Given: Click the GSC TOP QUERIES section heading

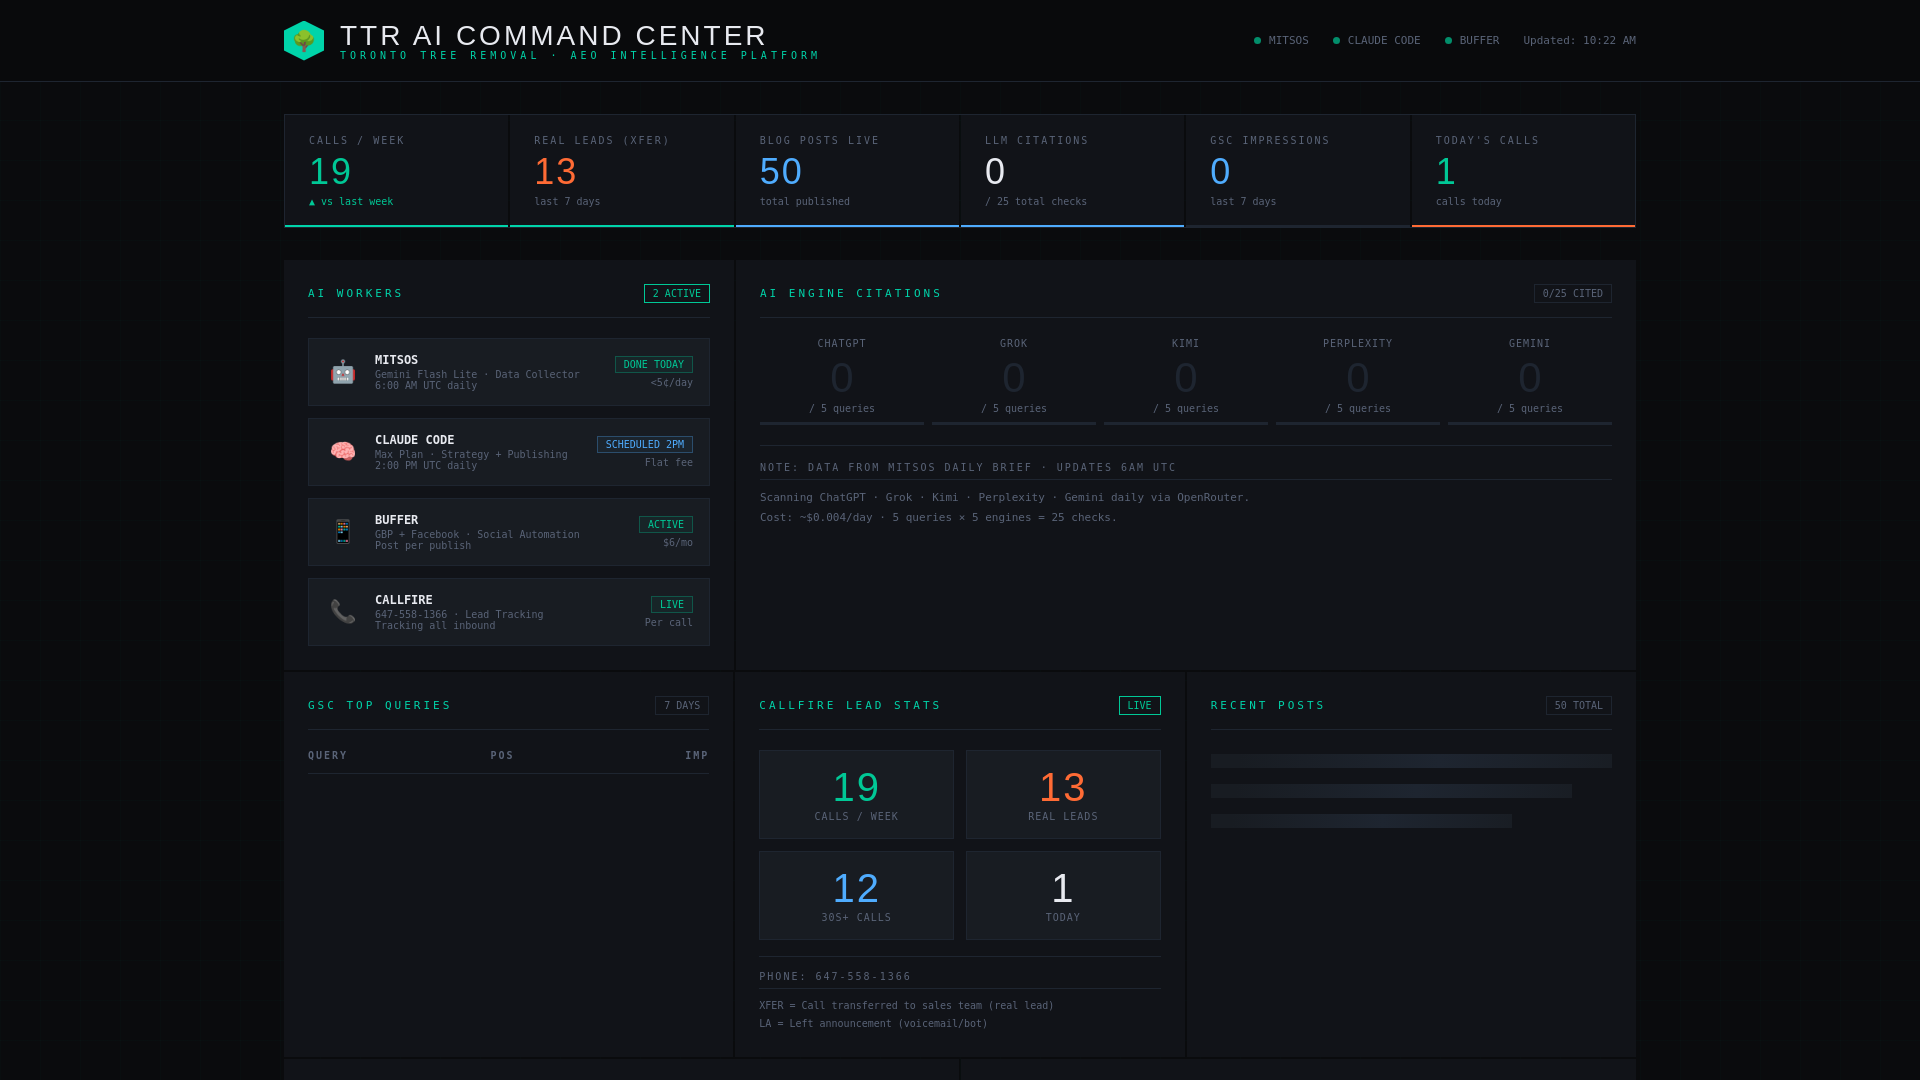Looking at the screenshot, I should (380, 706).
